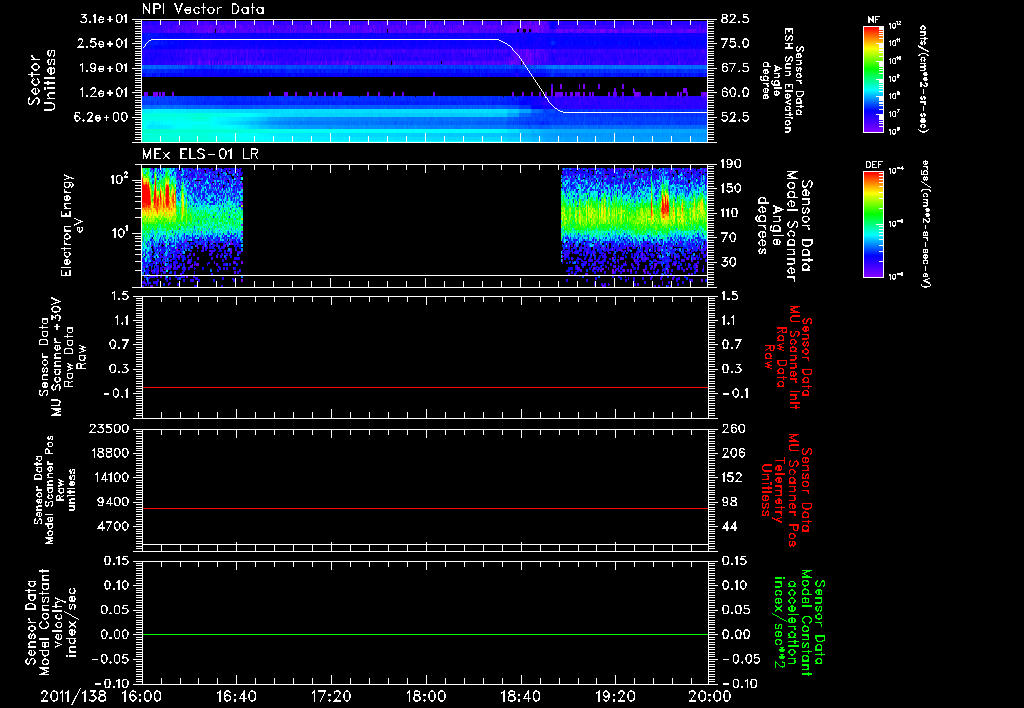Click the red 'MU Scanner Inh Raw Data' label
Screen dimensions: 1024x708
[x=788, y=357]
